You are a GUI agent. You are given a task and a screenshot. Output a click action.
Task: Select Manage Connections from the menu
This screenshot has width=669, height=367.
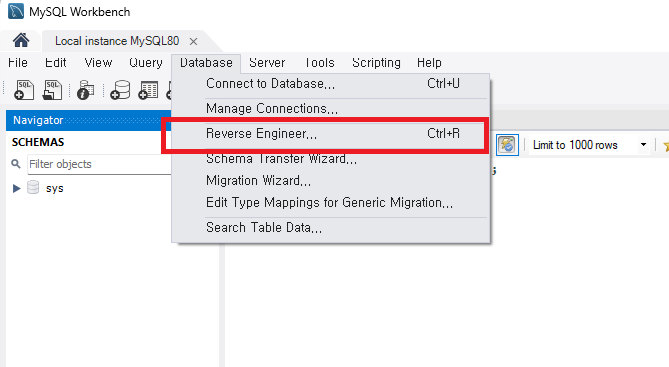pos(331,109)
